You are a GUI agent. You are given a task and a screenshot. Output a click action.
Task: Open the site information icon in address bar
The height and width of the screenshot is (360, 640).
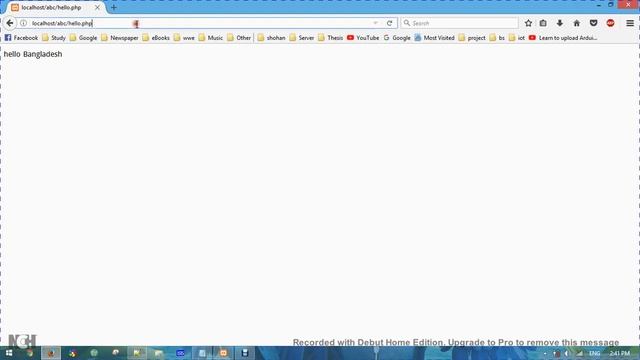click(x=24, y=23)
